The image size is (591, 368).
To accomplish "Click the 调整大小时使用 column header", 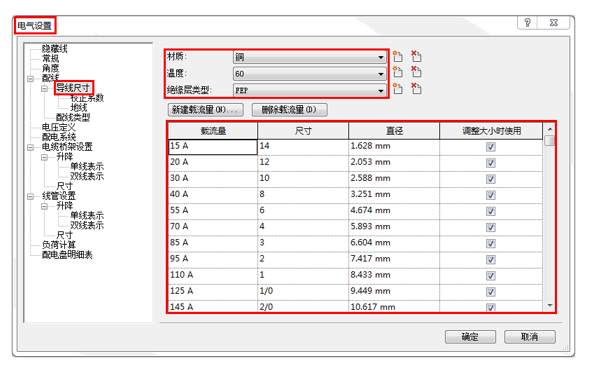I will 491,131.
